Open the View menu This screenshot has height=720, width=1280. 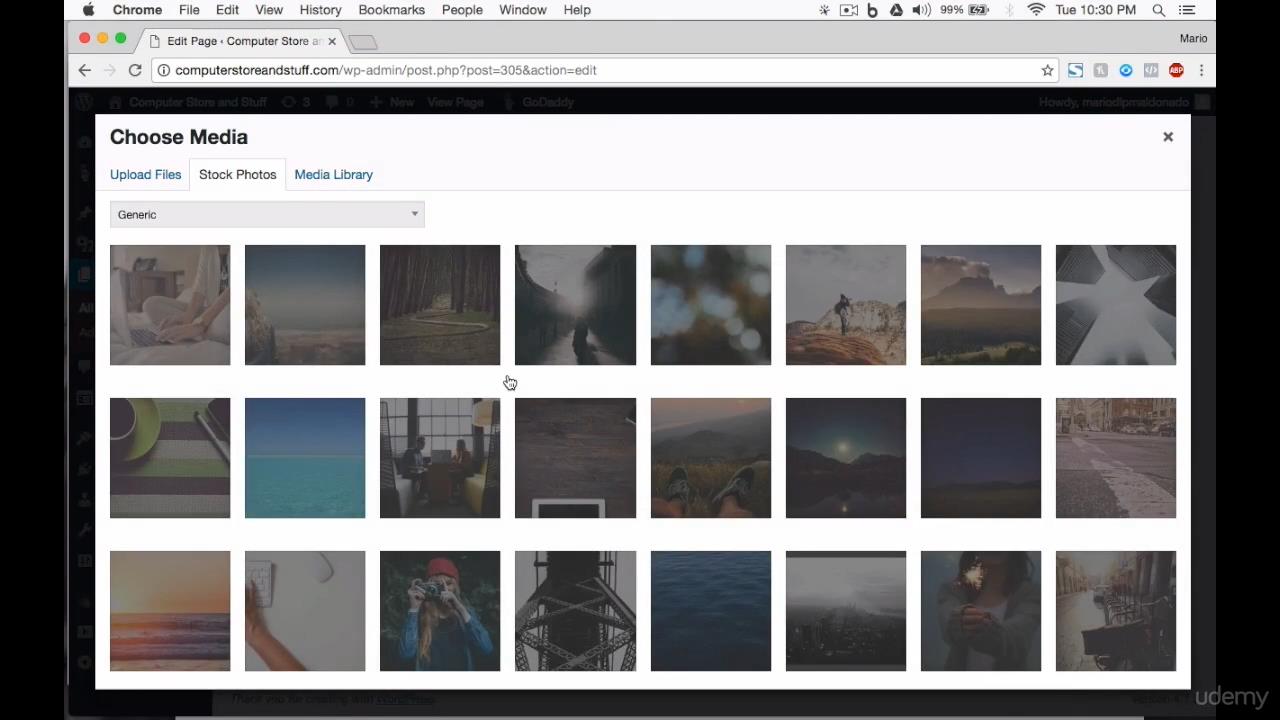click(269, 10)
